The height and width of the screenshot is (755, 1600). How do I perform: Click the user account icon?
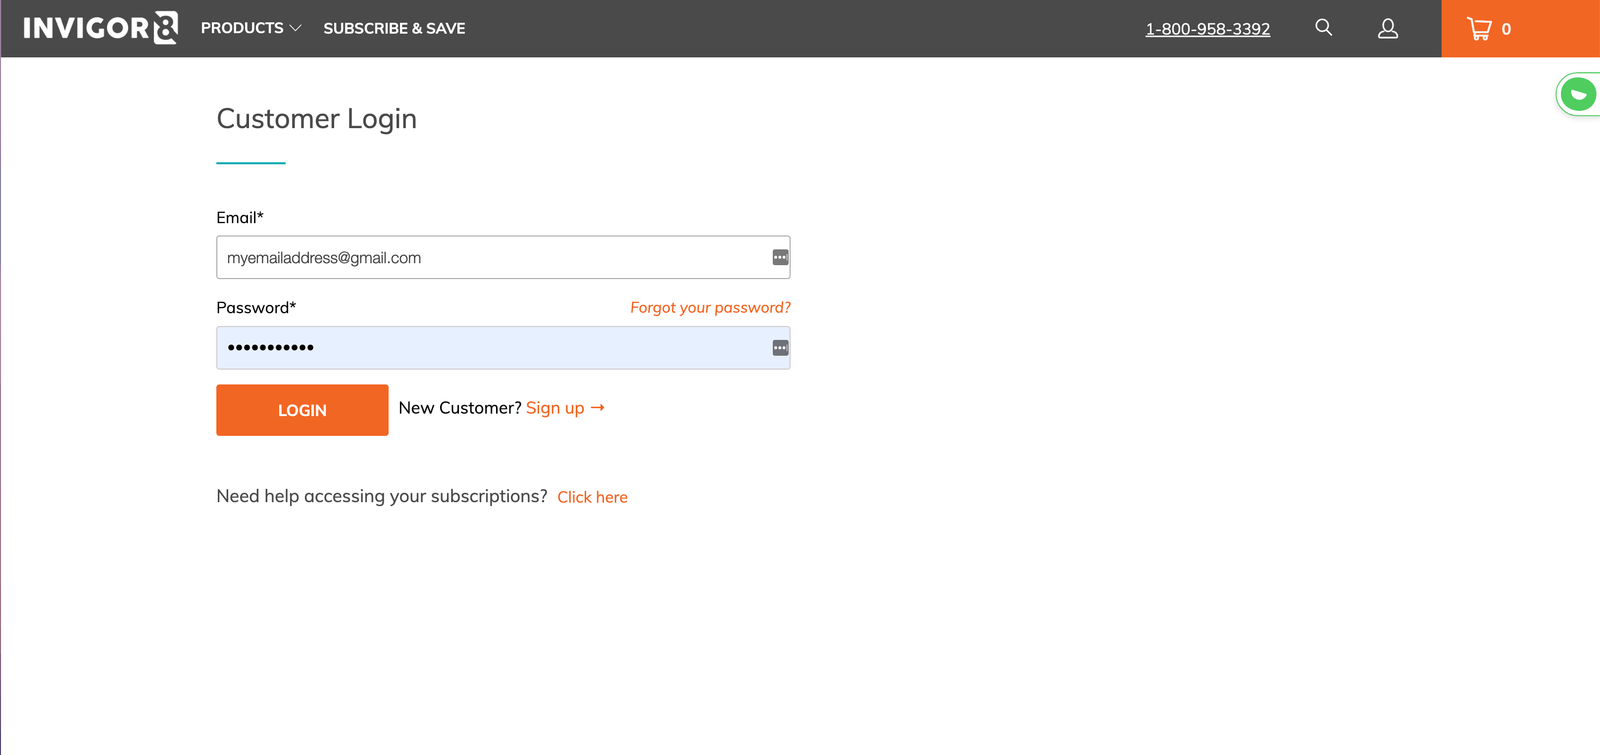[x=1387, y=29]
